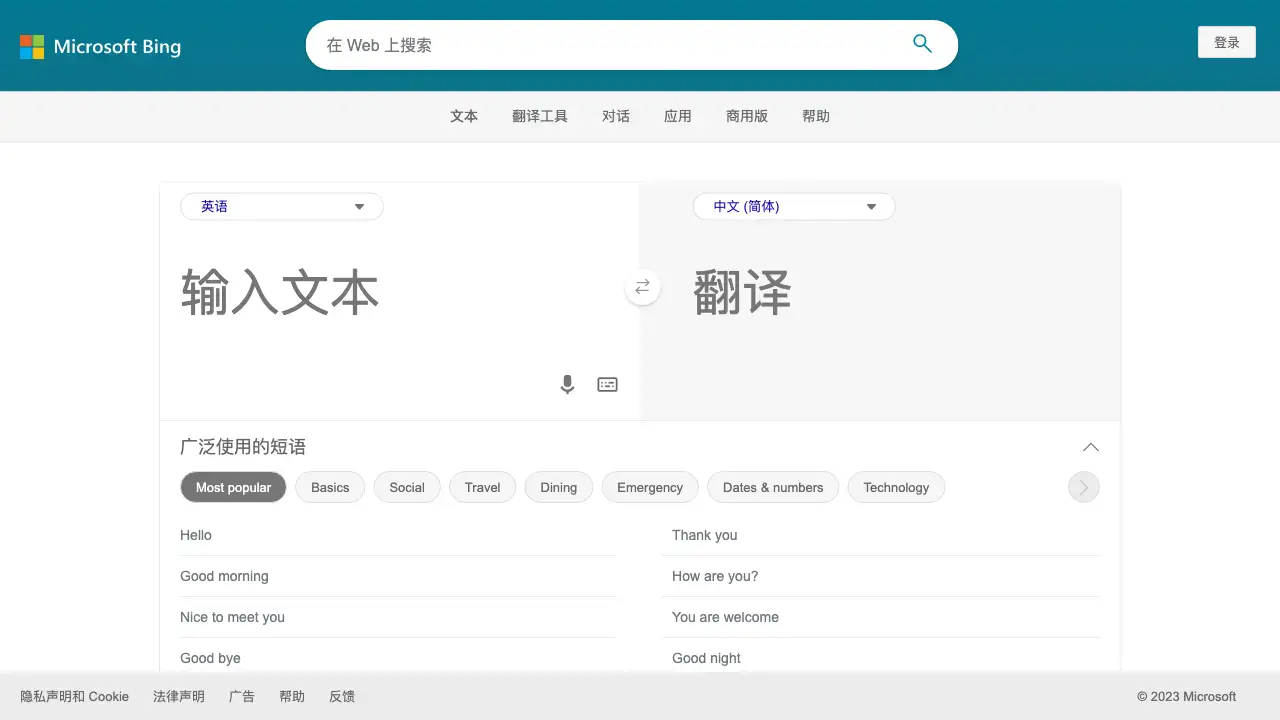Image resolution: width=1280 pixels, height=720 pixels.
Task: Click the web search input field
Action: point(600,44)
